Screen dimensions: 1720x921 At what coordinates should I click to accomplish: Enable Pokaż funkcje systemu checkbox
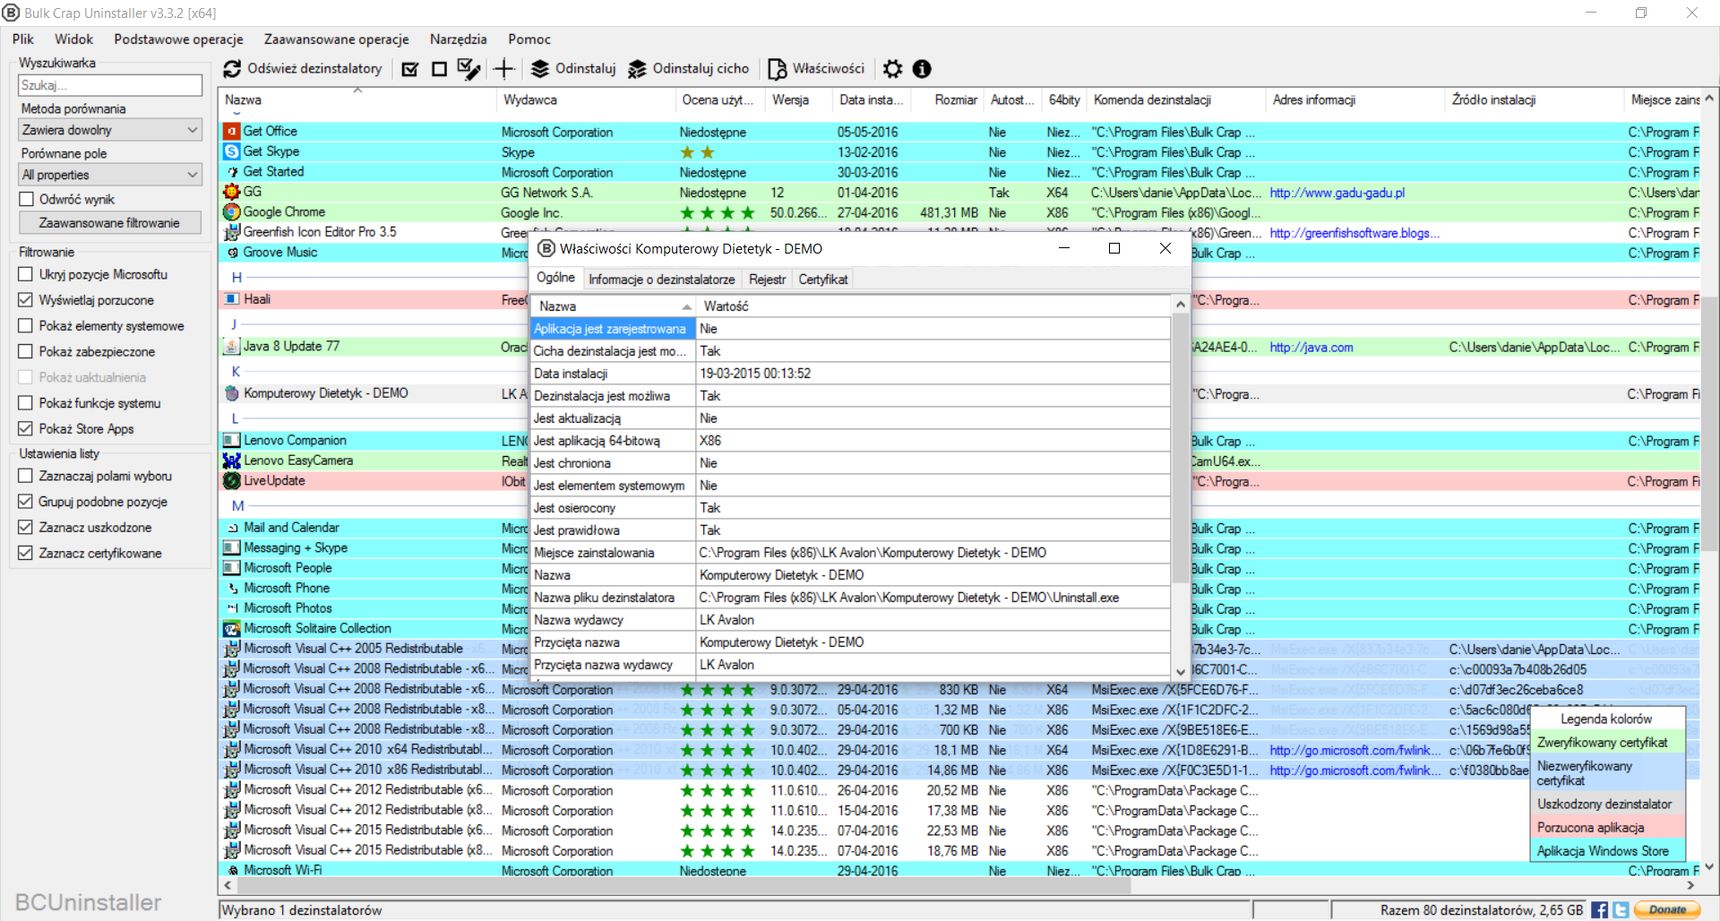click(26, 403)
